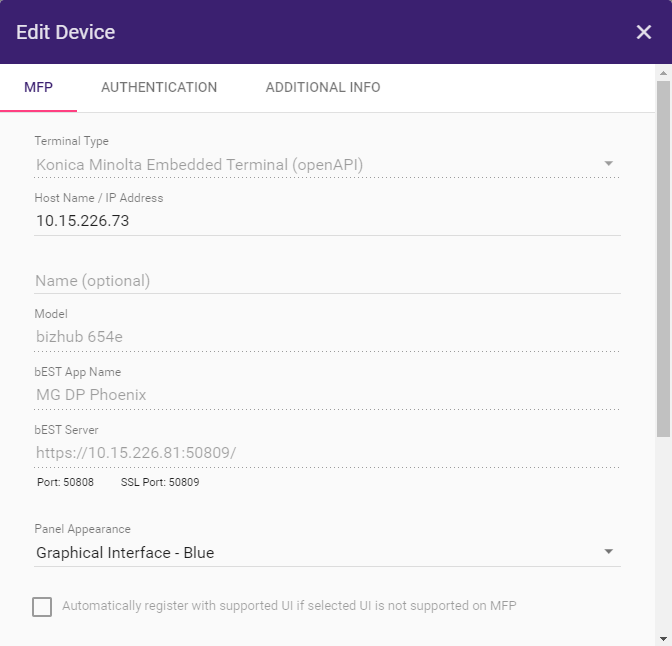Expand the Terminal Type dropdown arrow
The image size is (672, 646).
tap(608, 163)
